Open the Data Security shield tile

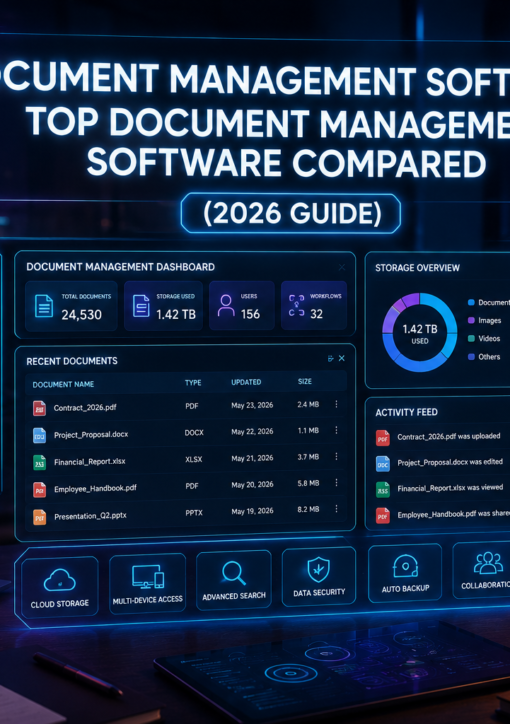[319, 576]
